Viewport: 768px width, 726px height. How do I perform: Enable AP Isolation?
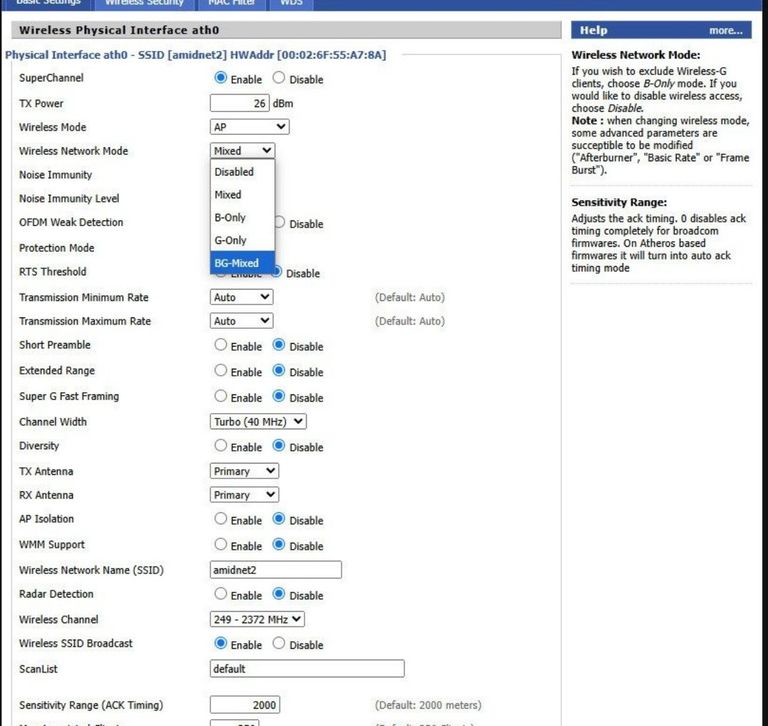coord(221,520)
